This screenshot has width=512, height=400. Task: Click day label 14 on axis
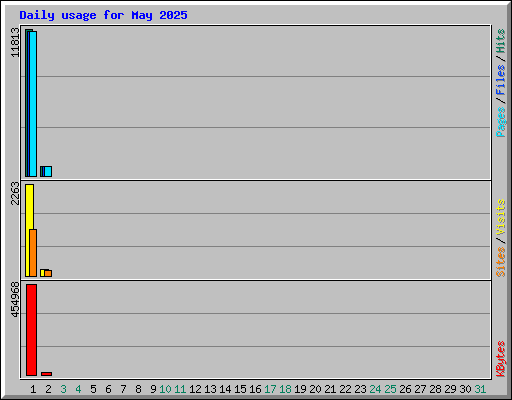tap(225, 389)
